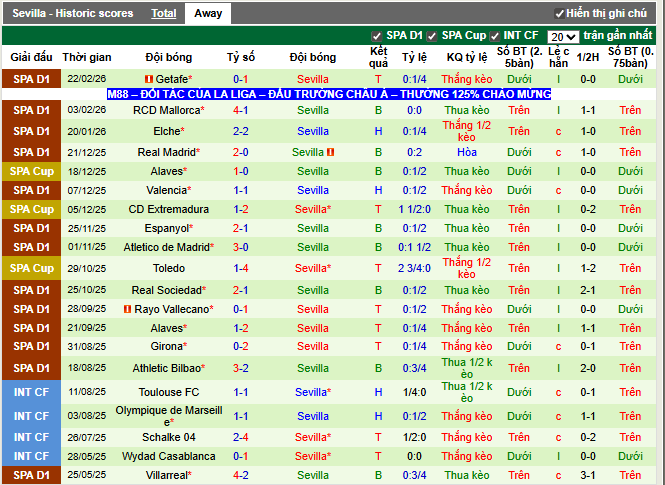Click the 2-4 score of the Schalke 04 match
Screen dimensions: 665x485
(240, 437)
